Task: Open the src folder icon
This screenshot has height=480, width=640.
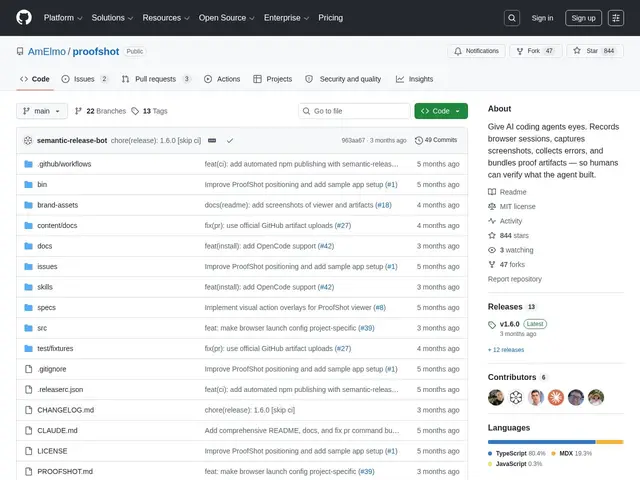Action: pyautogui.click(x=28, y=328)
